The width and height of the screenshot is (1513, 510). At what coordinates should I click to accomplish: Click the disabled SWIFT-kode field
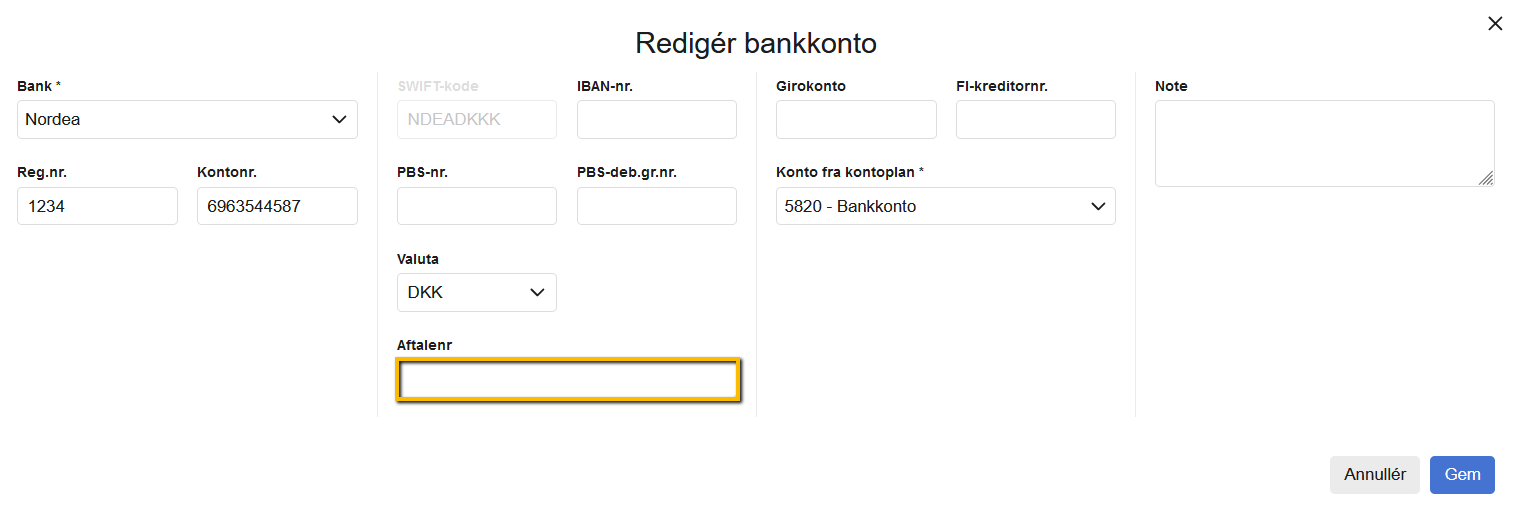pyautogui.click(x=476, y=120)
